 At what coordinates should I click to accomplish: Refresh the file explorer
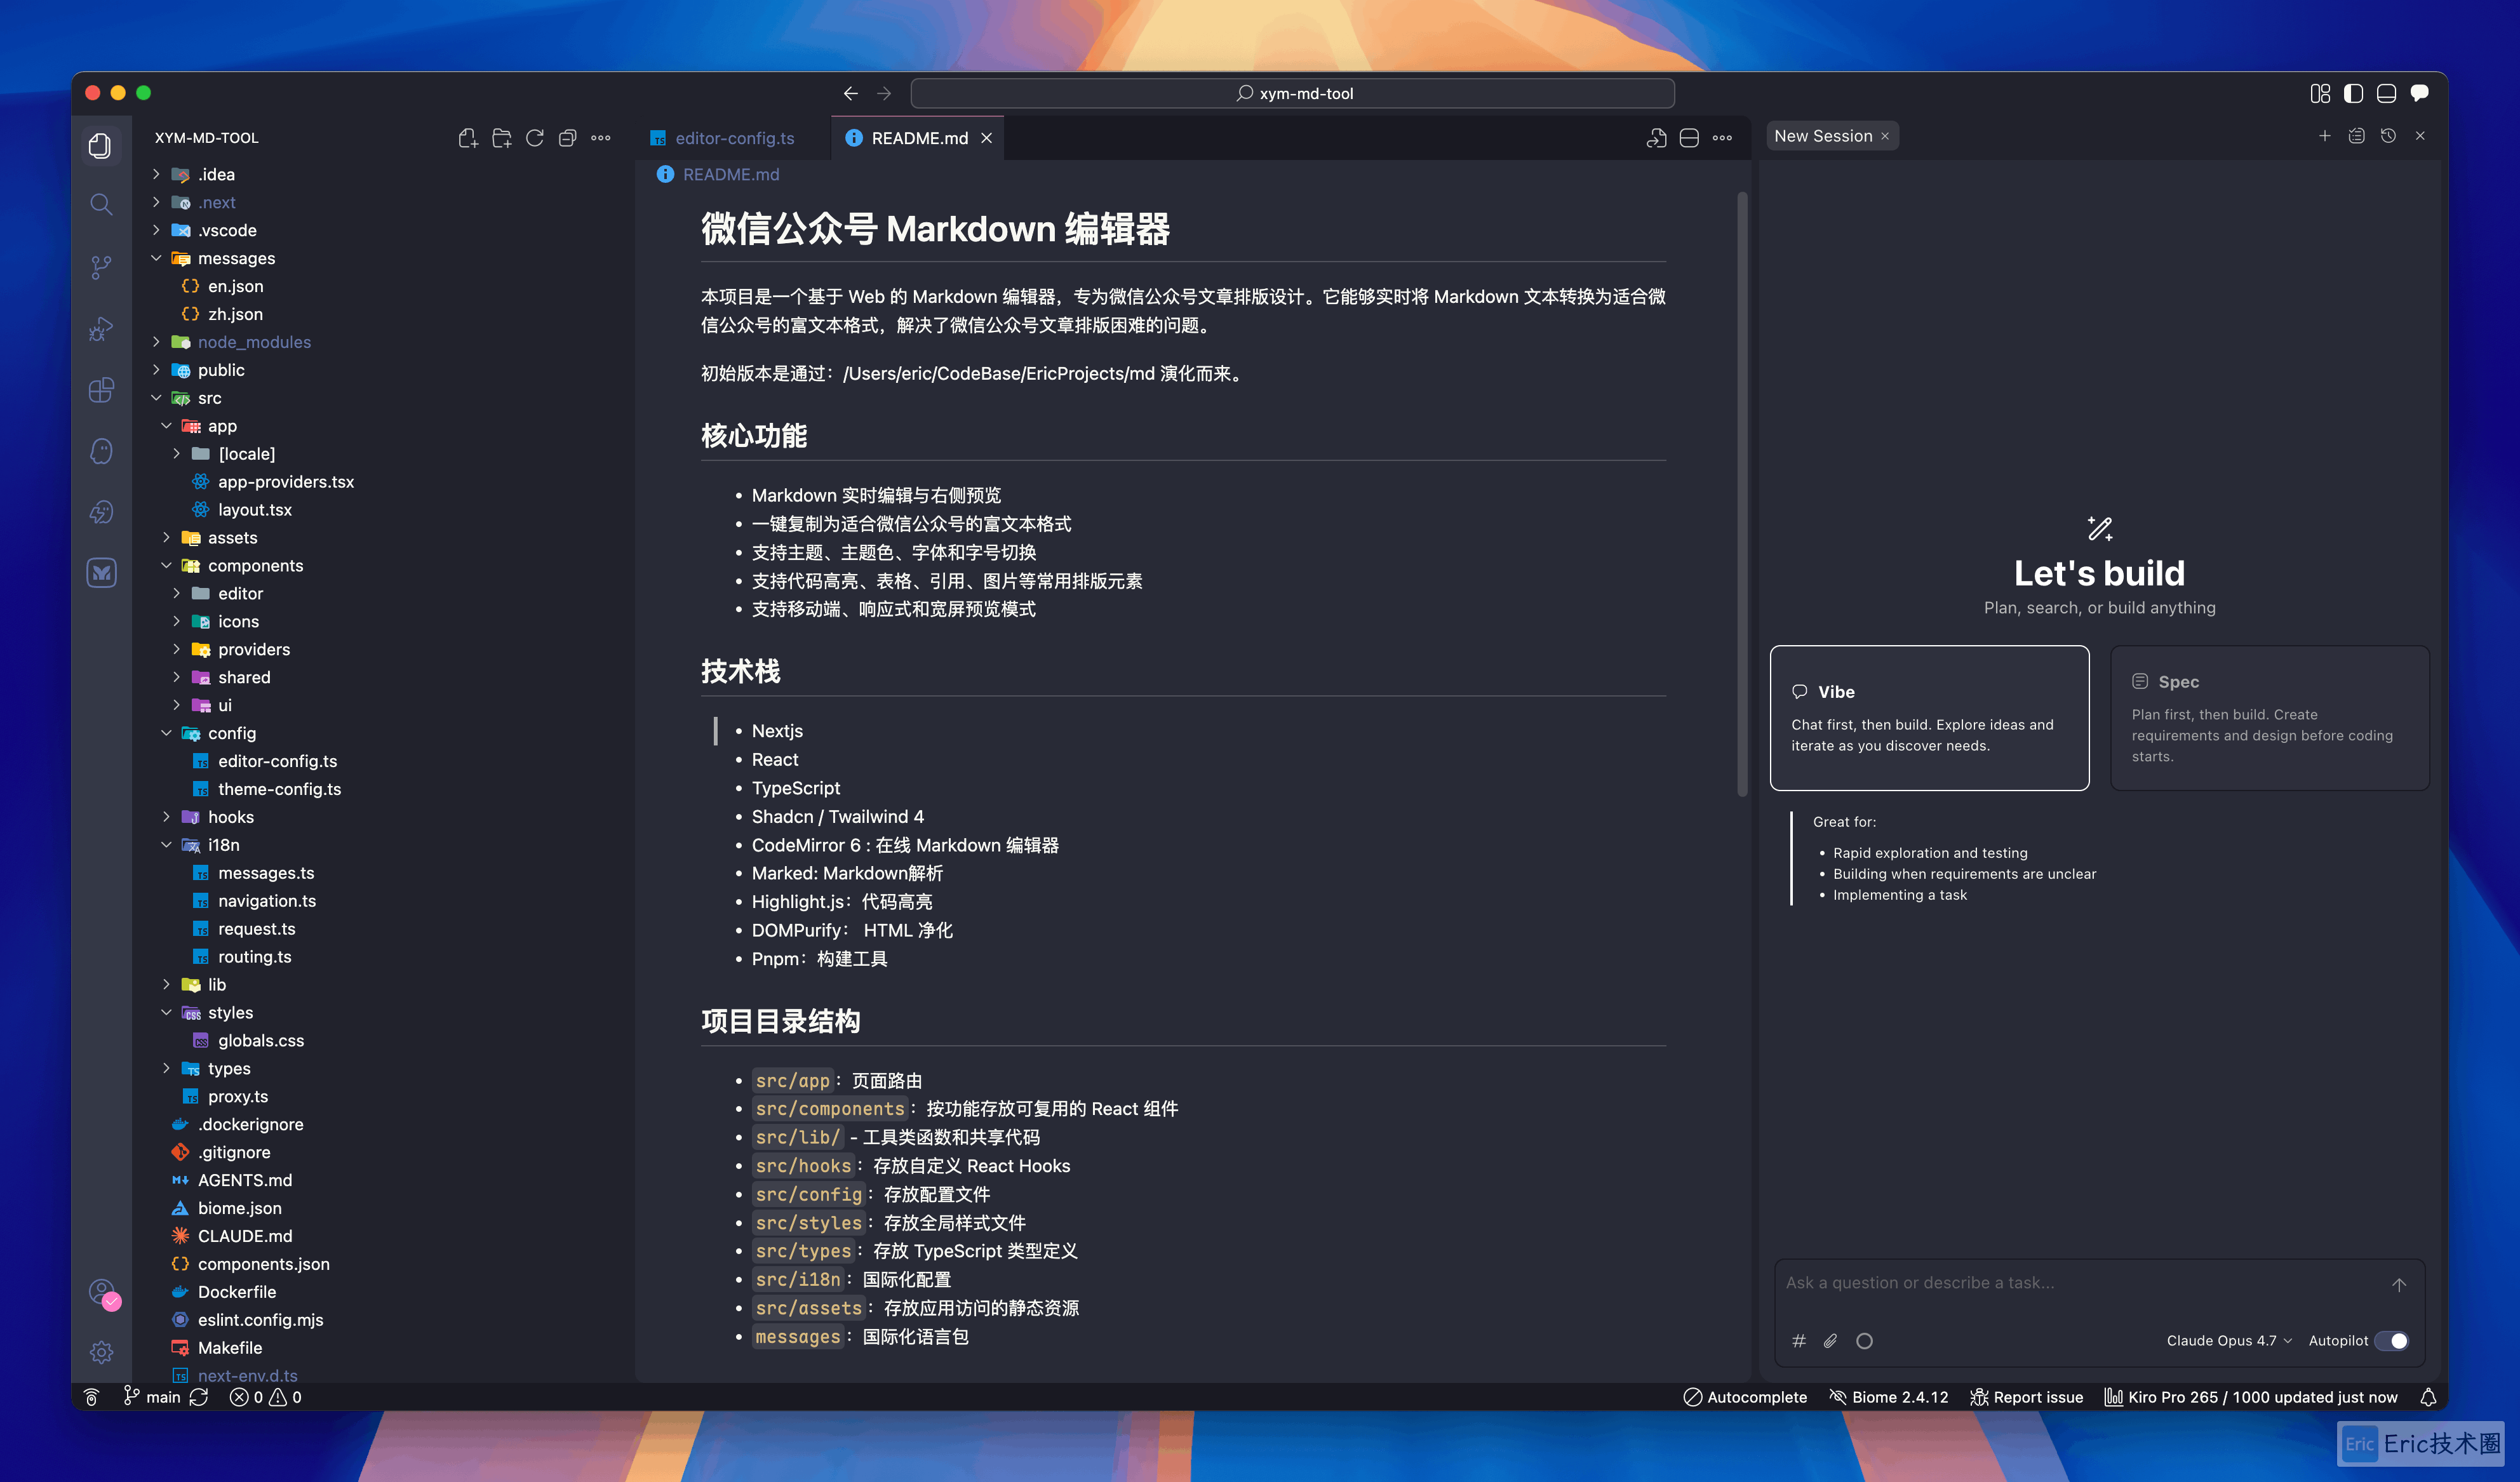(535, 138)
